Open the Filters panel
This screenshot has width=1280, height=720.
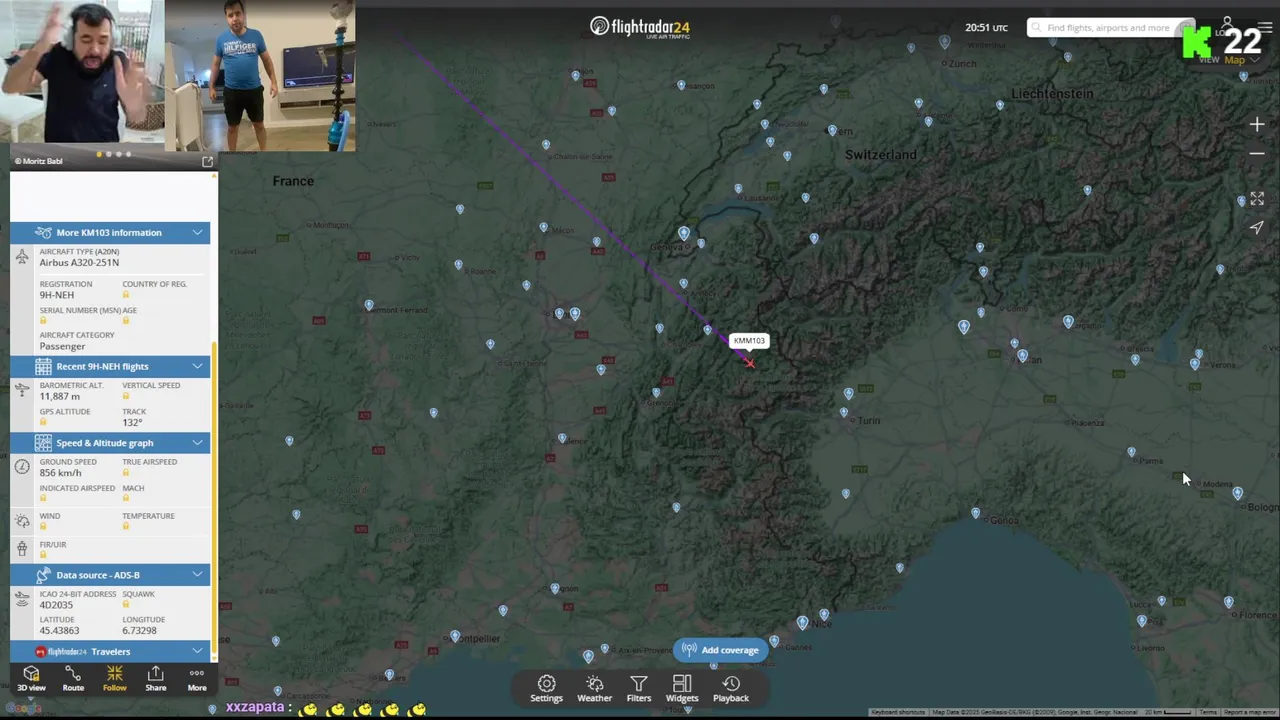tap(638, 689)
